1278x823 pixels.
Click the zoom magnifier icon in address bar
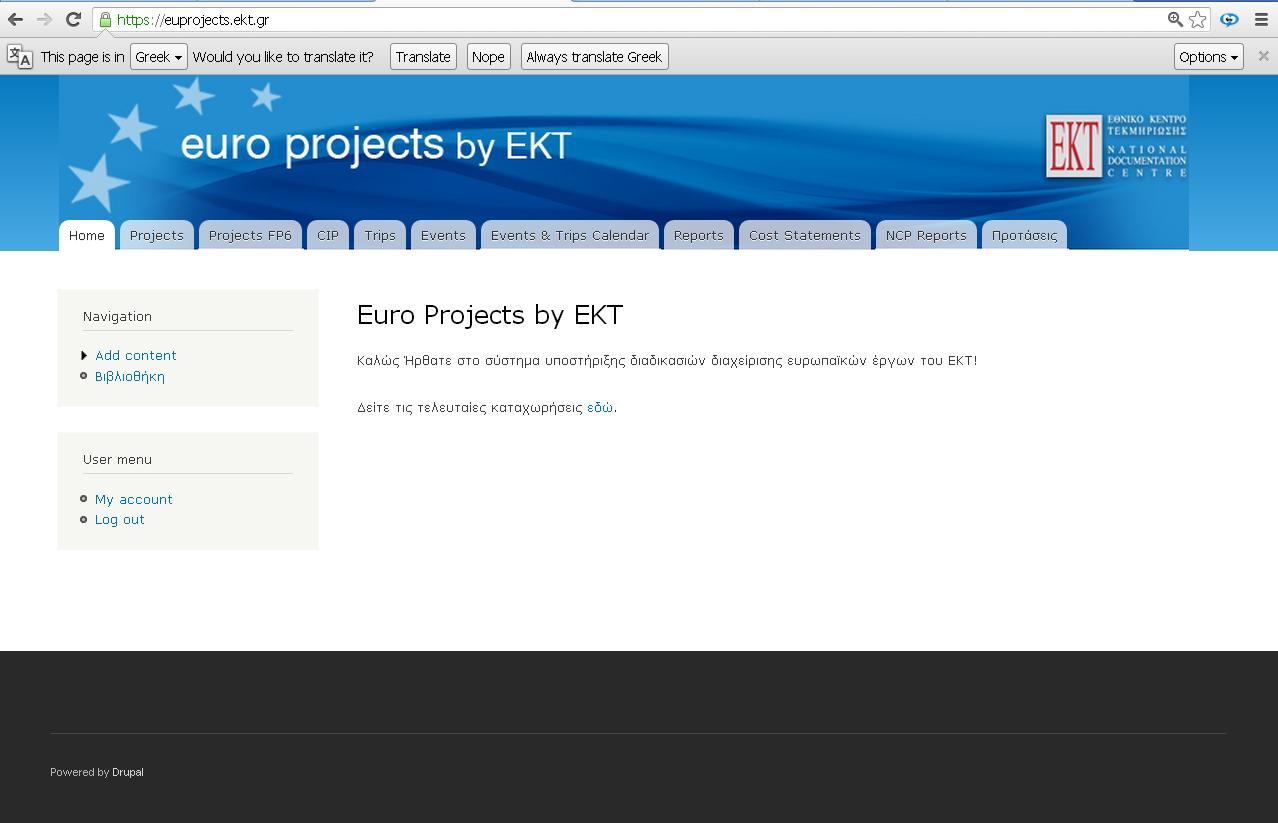(1175, 19)
